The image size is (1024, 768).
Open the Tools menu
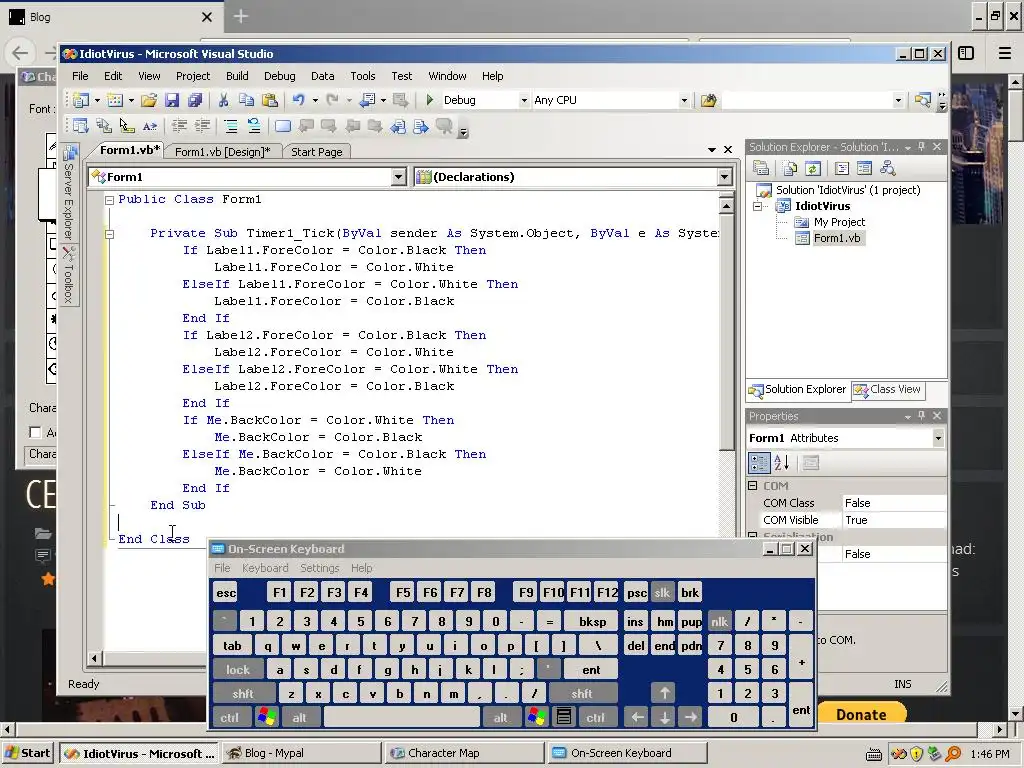[x=362, y=76]
